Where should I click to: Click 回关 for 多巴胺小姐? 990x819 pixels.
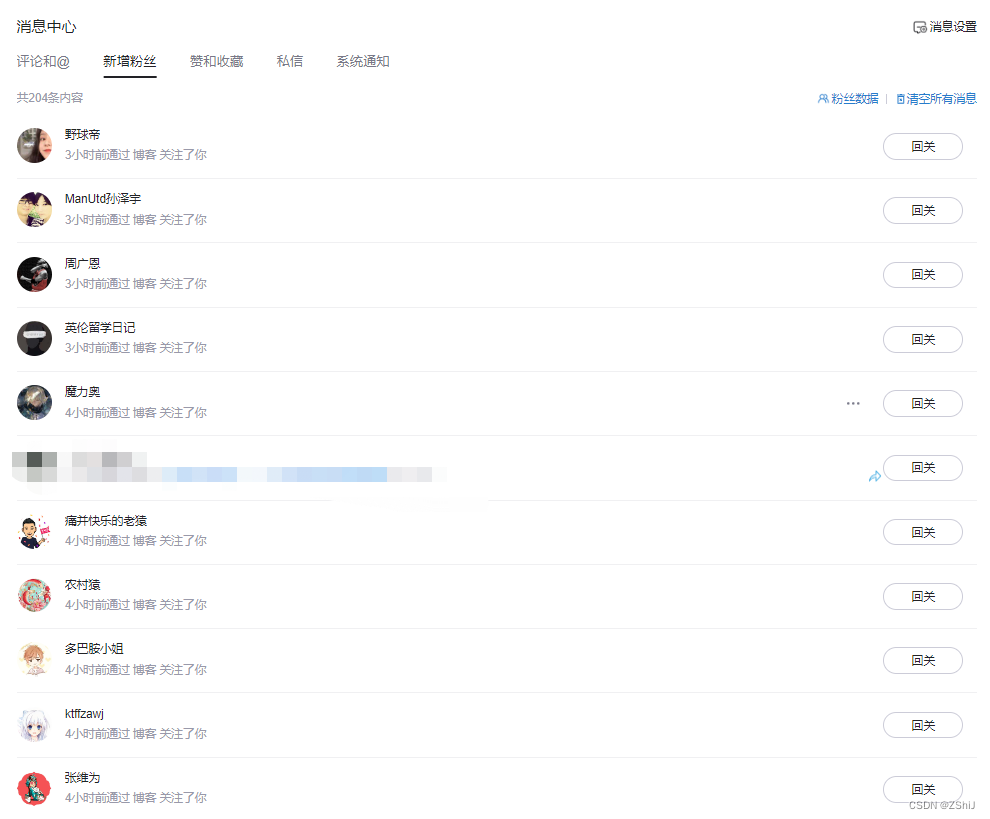922,661
